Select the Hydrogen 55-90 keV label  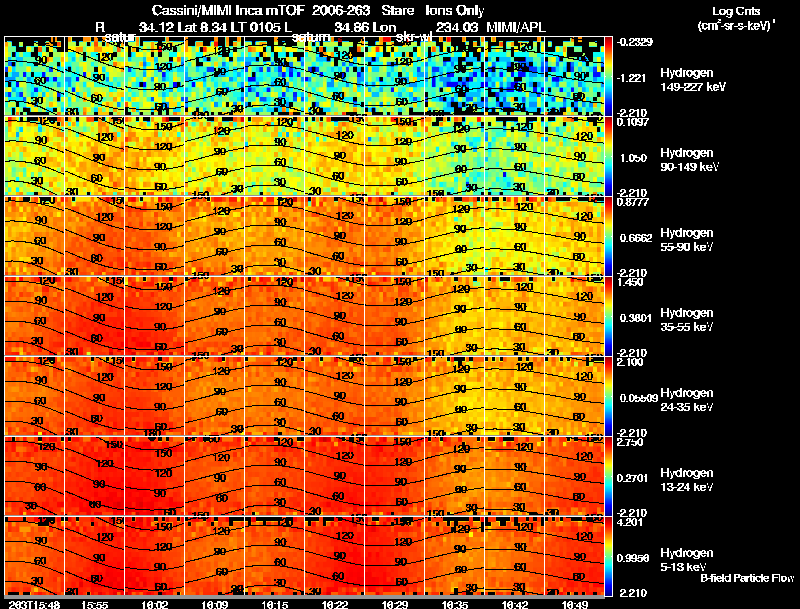coord(686,240)
